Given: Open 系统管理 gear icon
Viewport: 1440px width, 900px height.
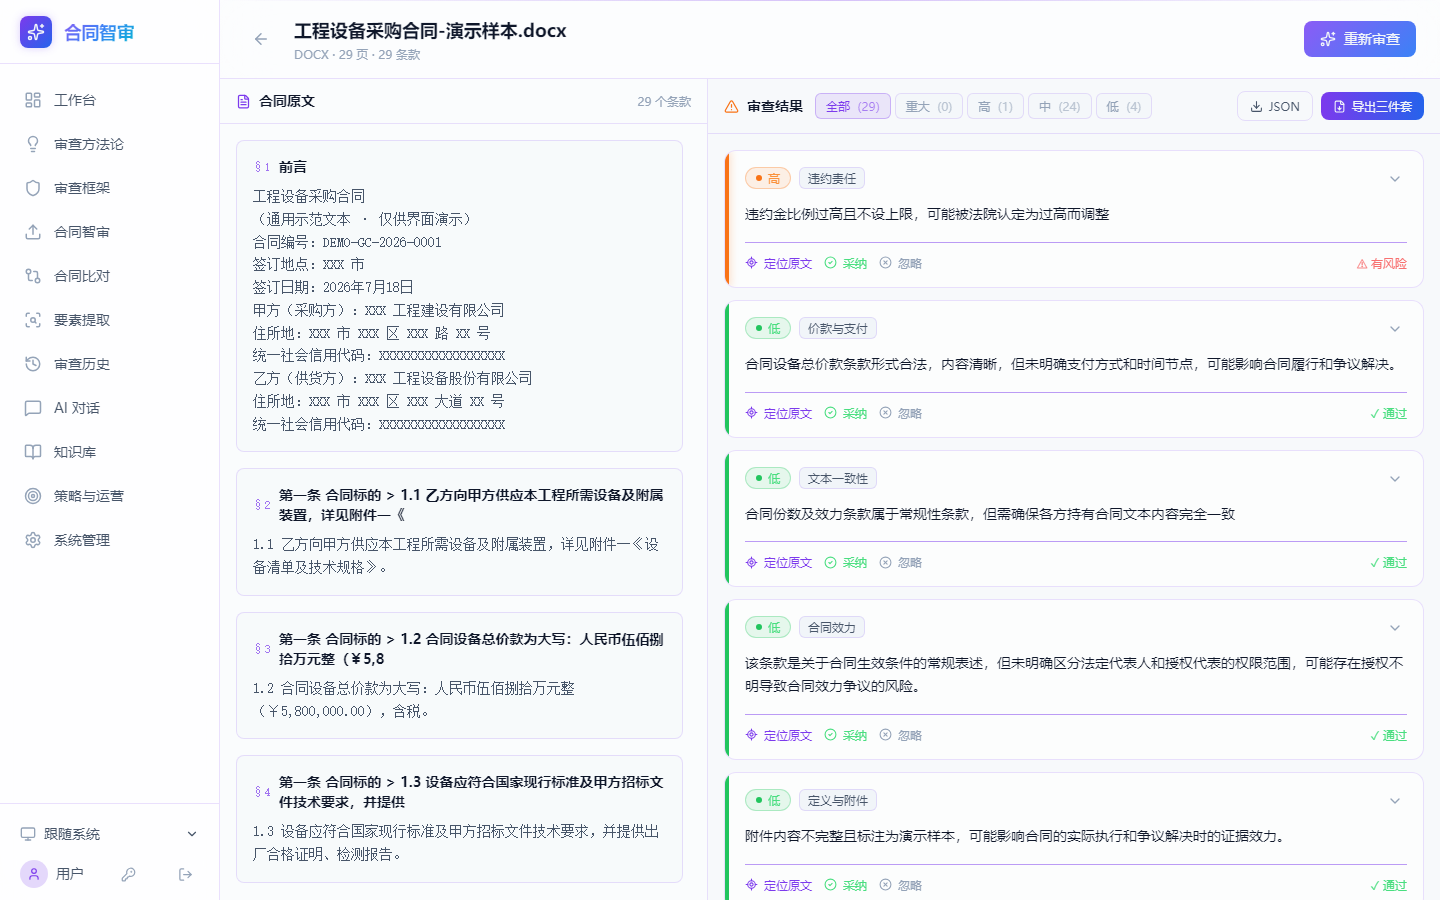Looking at the screenshot, I should [x=33, y=540].
